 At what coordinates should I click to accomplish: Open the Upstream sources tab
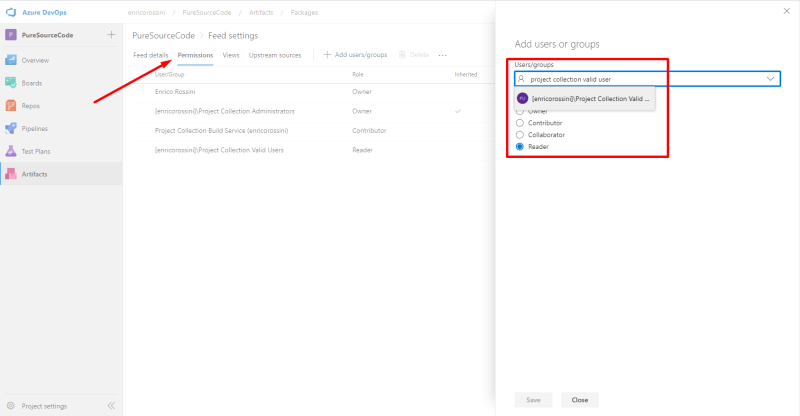click(275, 55)
